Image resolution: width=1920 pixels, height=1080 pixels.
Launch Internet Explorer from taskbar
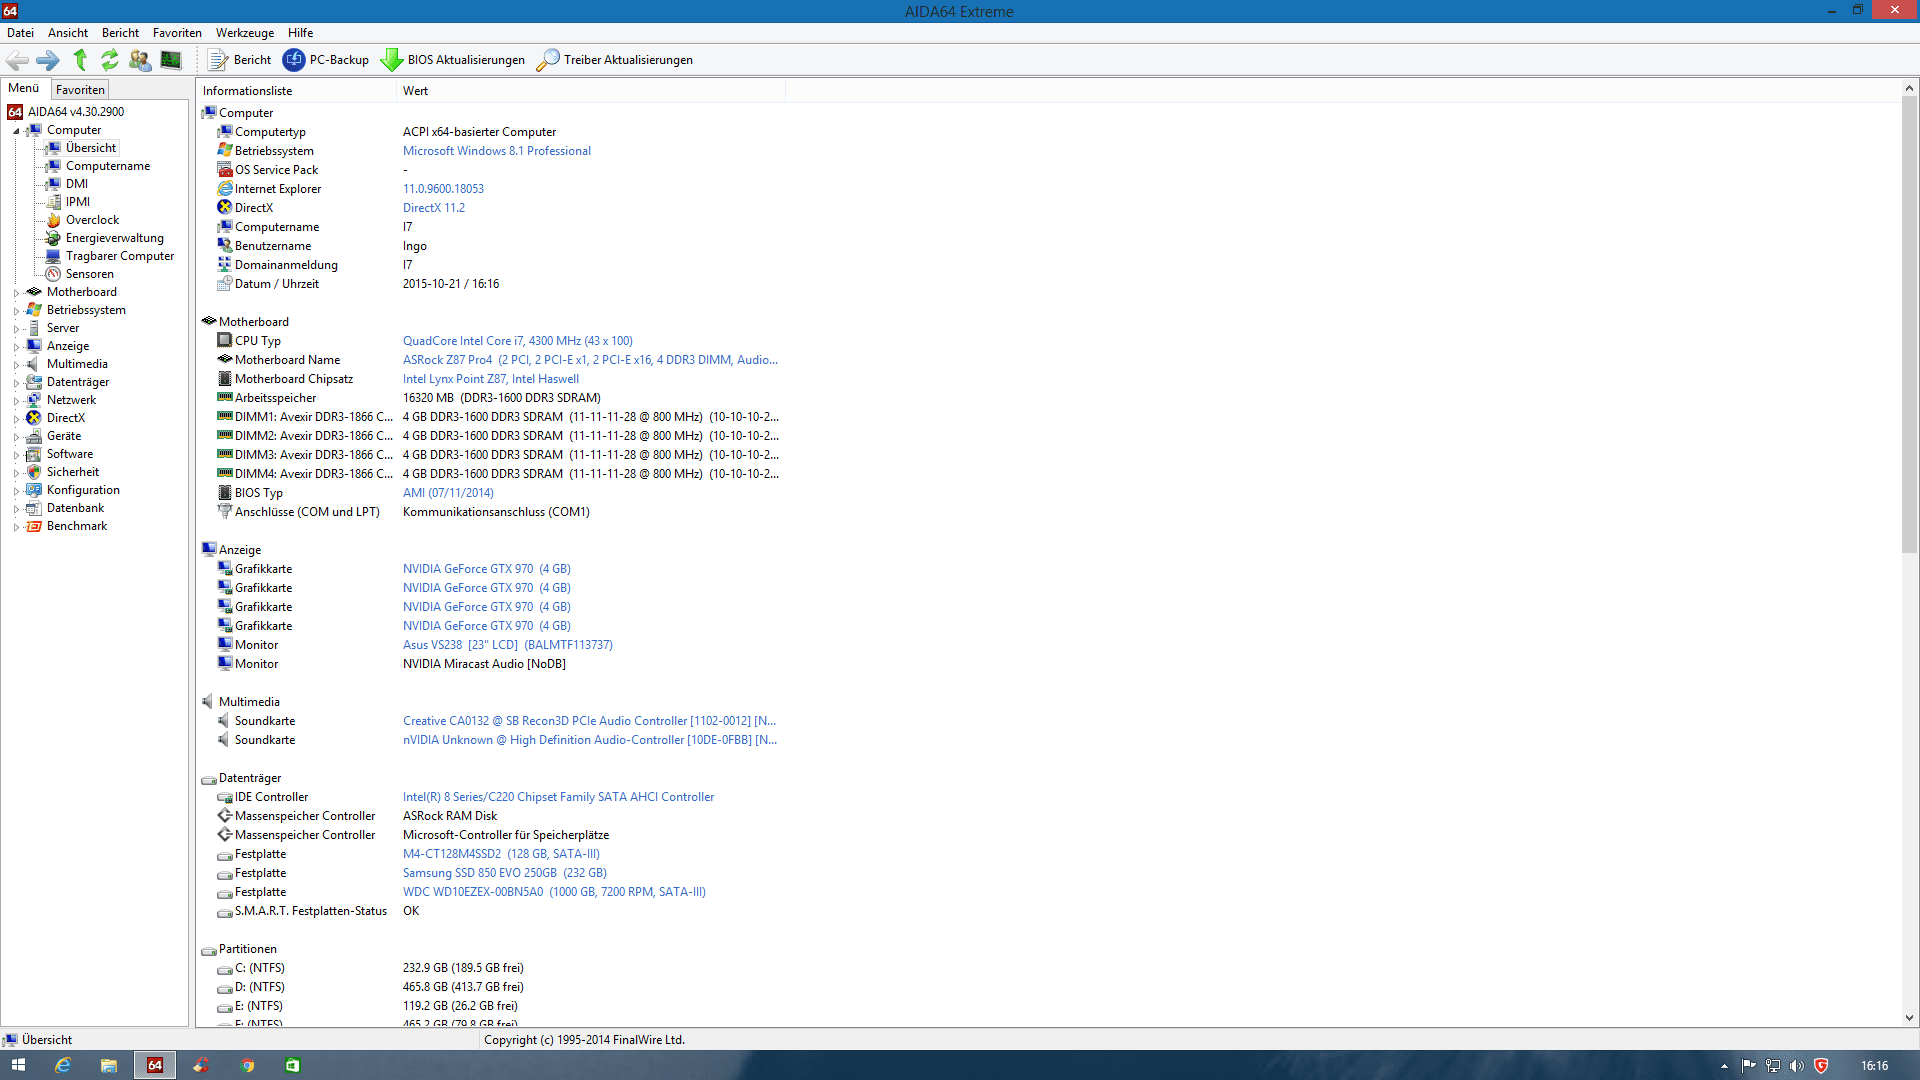click(62, 1065)
